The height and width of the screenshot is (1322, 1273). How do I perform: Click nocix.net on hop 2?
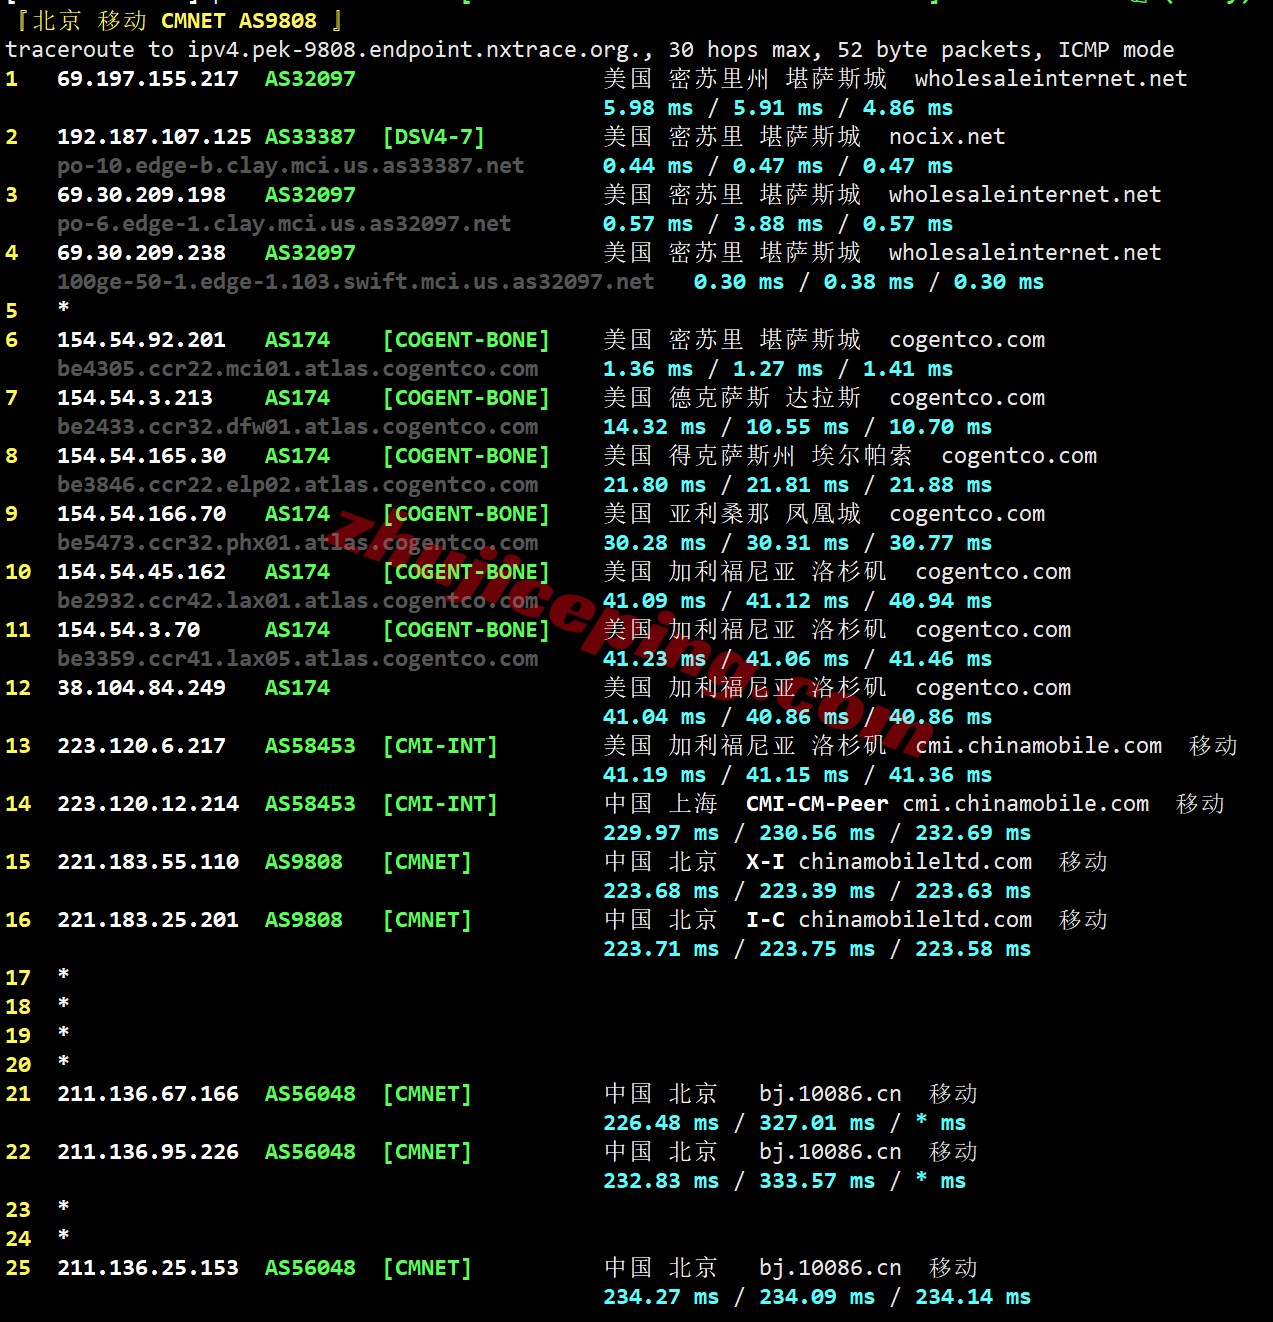[947, 137]
